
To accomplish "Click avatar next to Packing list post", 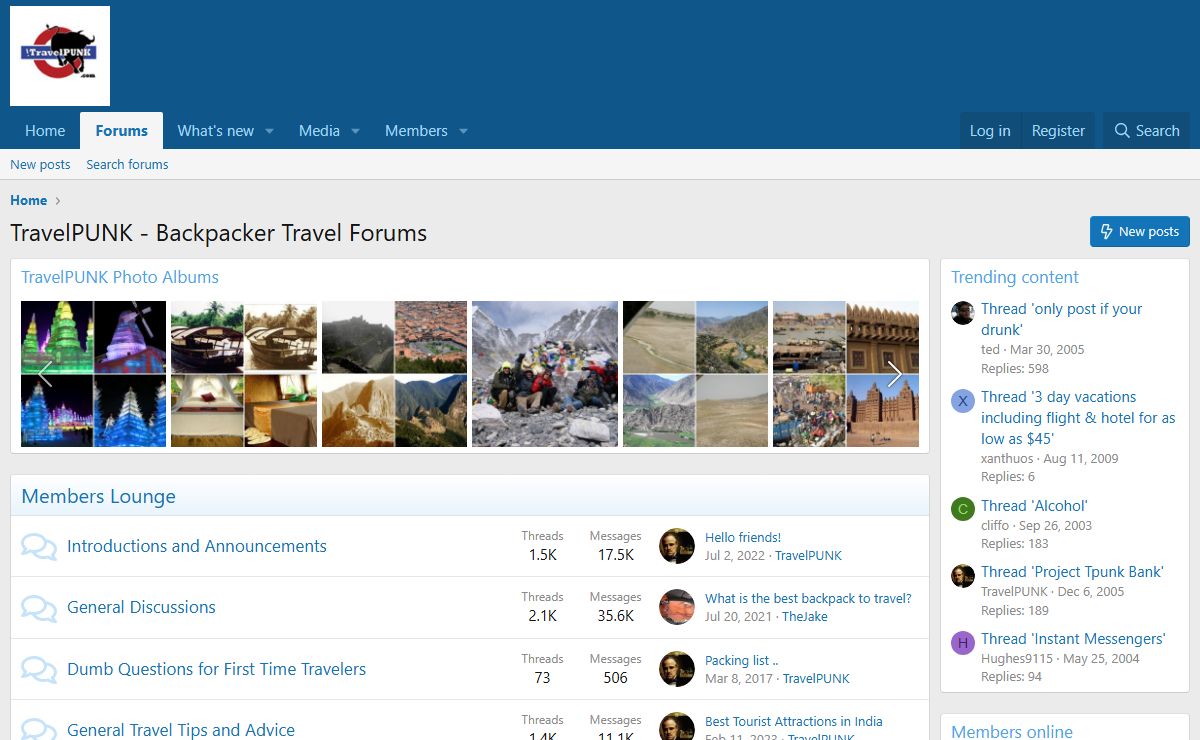I will (x=677, y=669).
